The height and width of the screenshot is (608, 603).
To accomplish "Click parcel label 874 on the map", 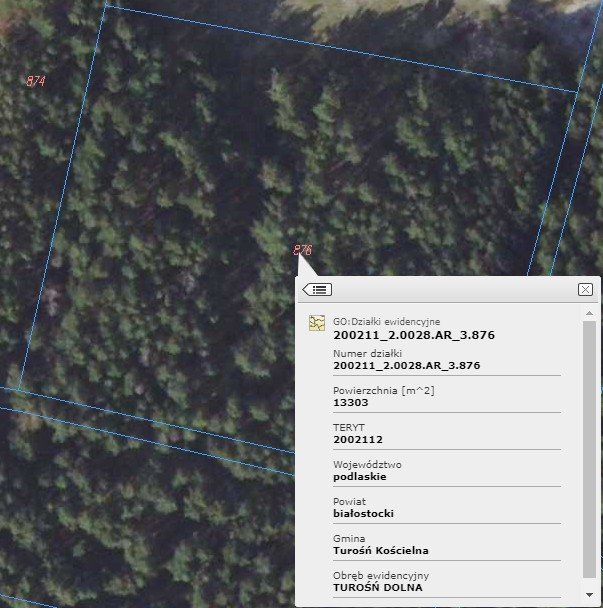I will [36, 81].
